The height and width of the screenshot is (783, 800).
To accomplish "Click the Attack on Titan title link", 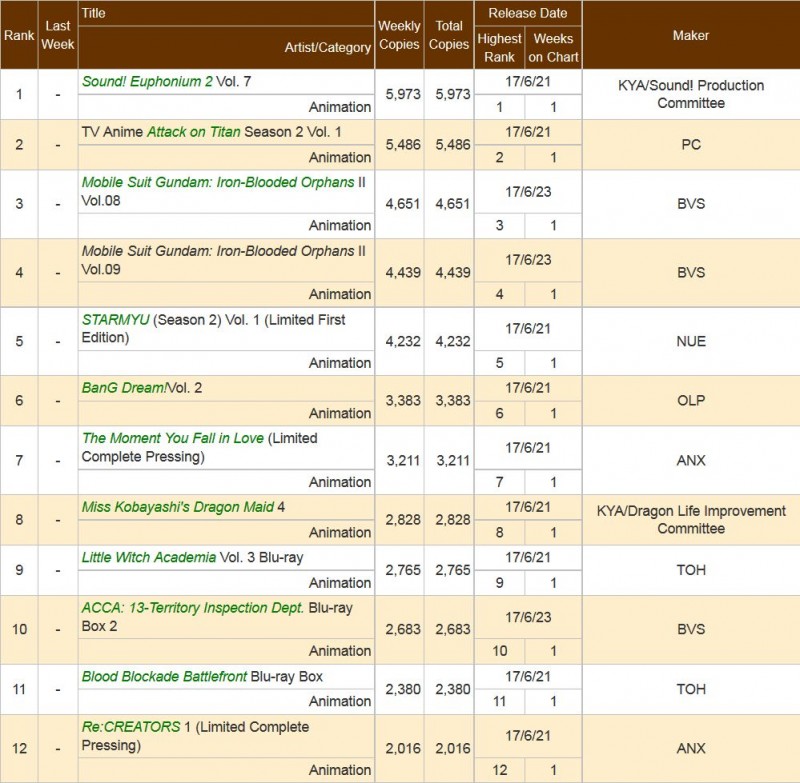I will click(x=193, y=132).
